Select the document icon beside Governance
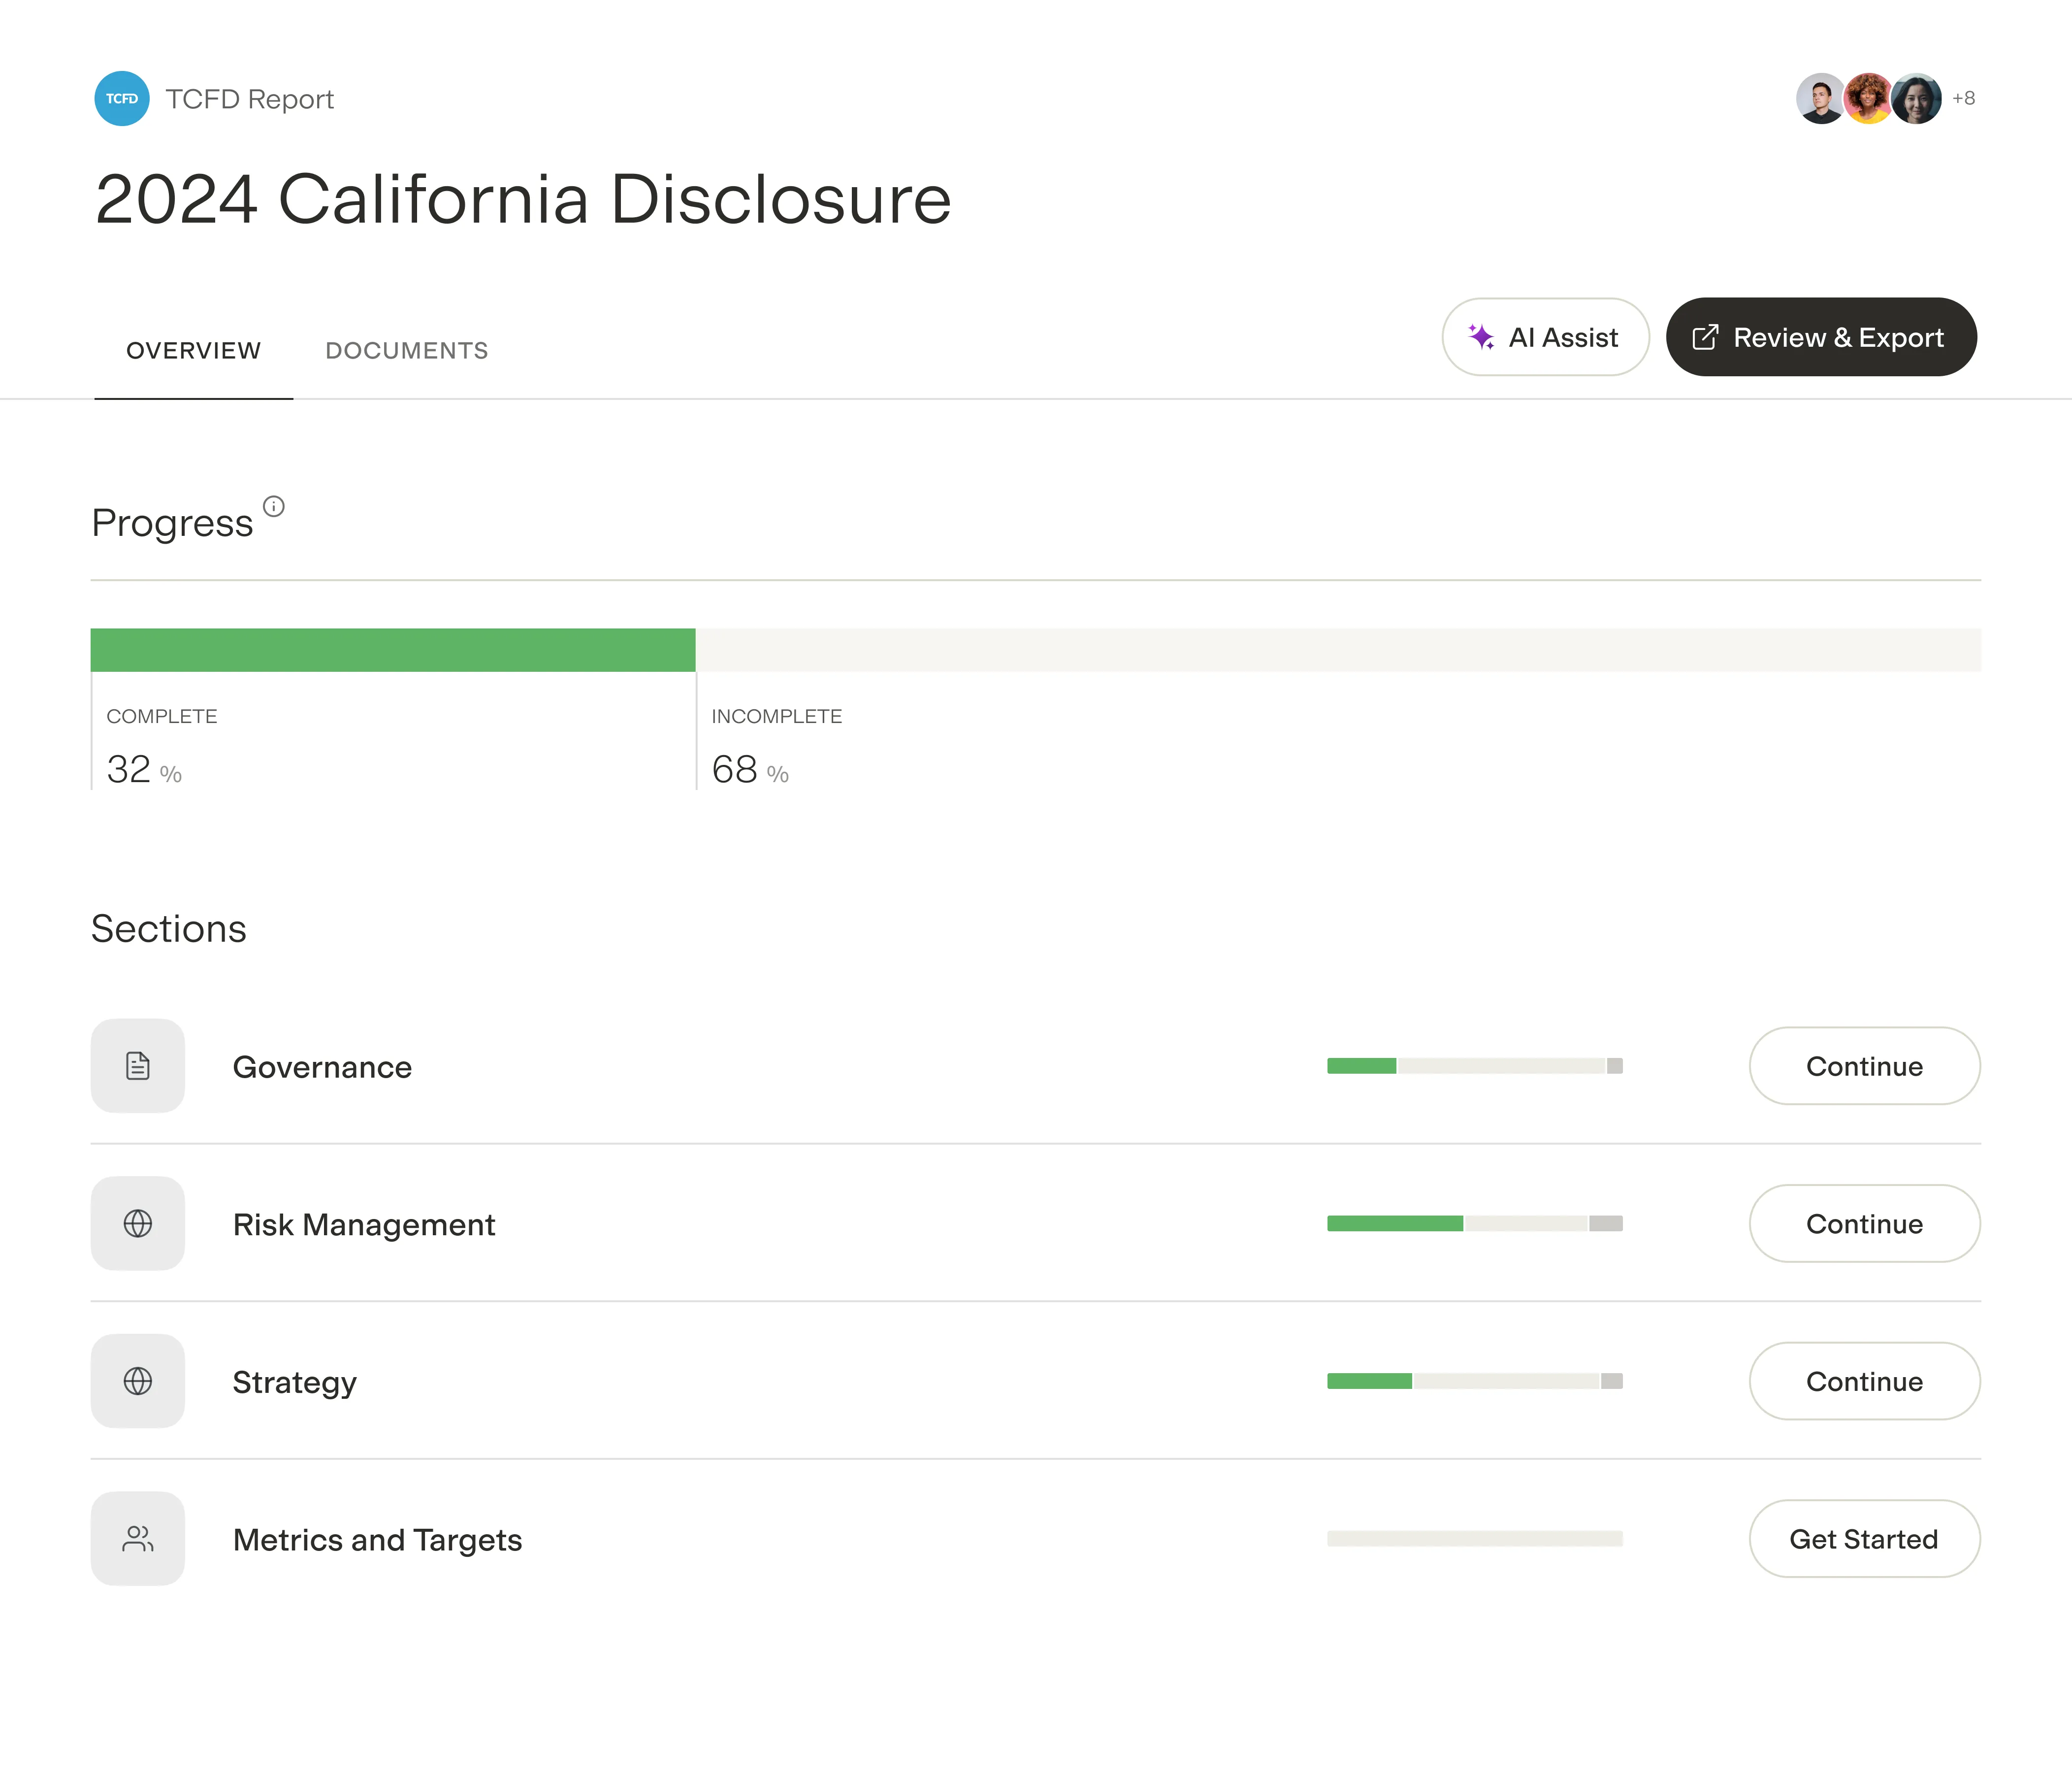Image resolution: width=2072 pixels, height=1779 pixels. pos(137,1066)
